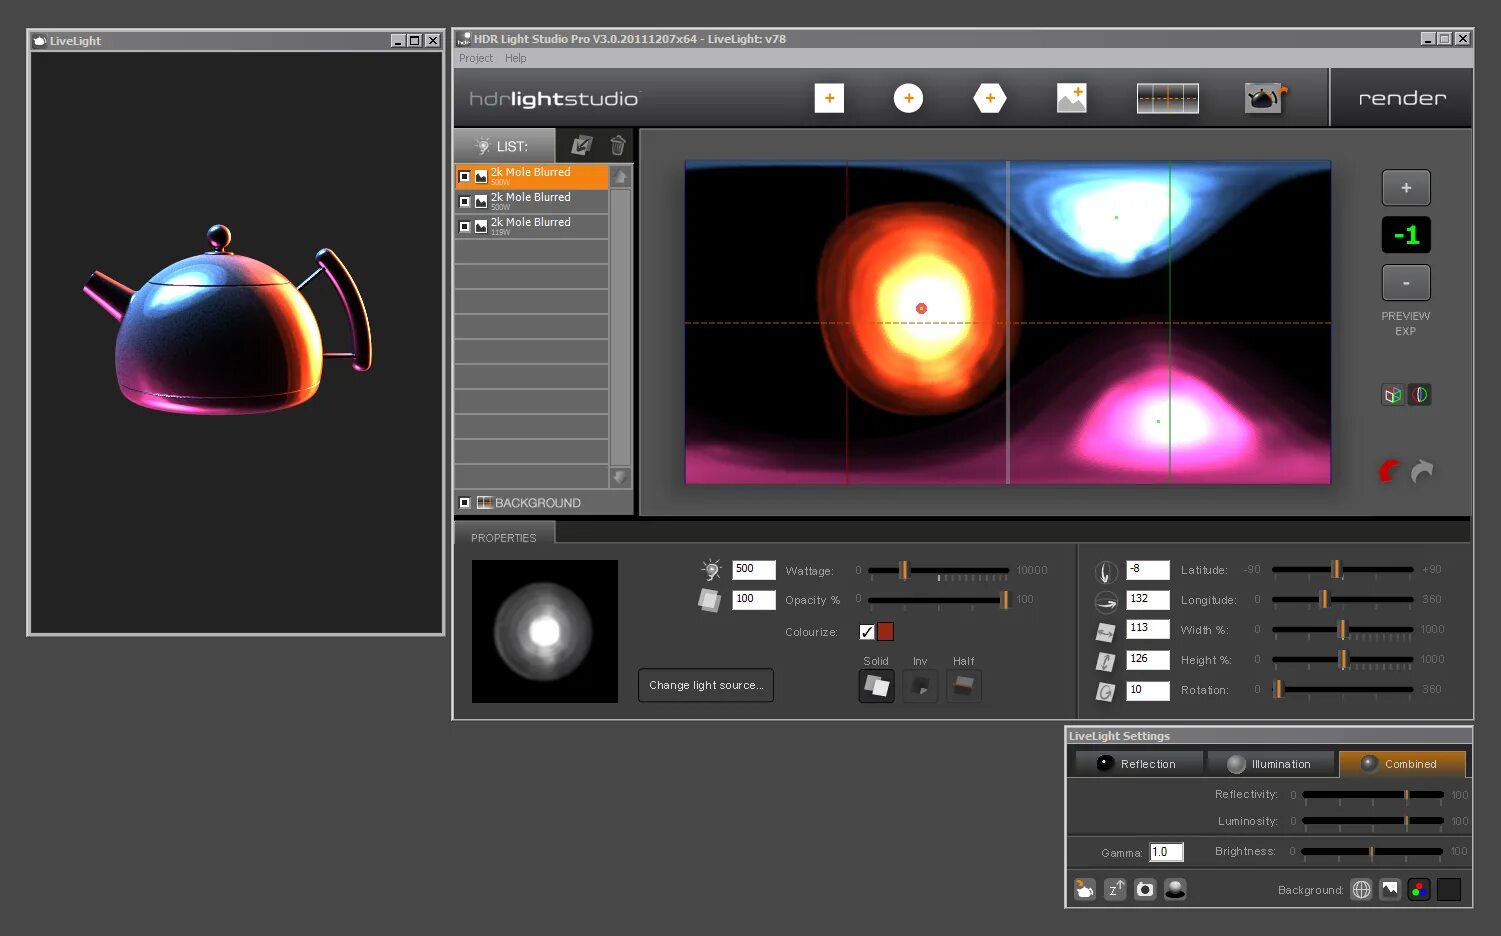1501x936 pixels.
Task: Duplicate the selected light in list
Action: tap(582, 146)
